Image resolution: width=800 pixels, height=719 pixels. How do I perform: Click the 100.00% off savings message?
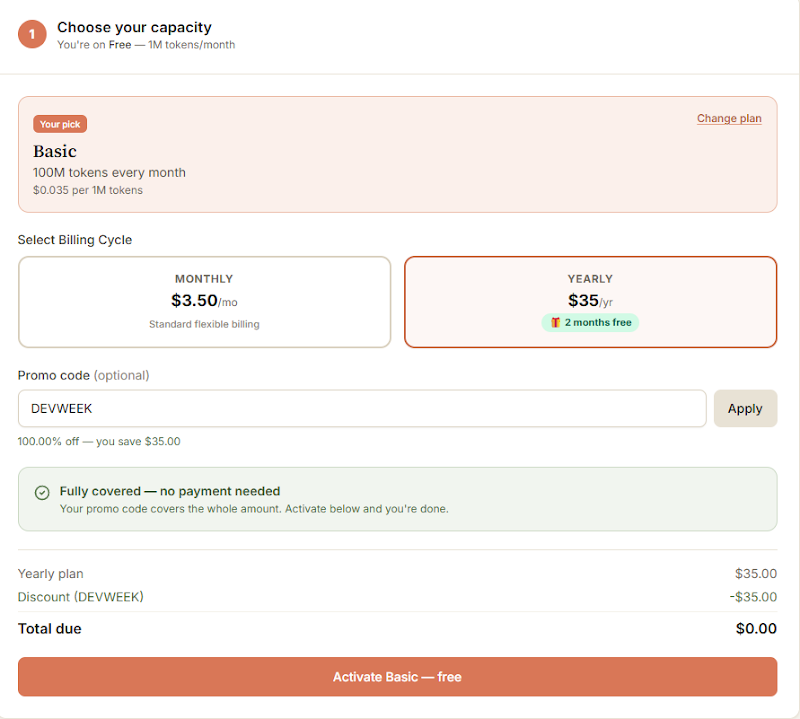99,441
